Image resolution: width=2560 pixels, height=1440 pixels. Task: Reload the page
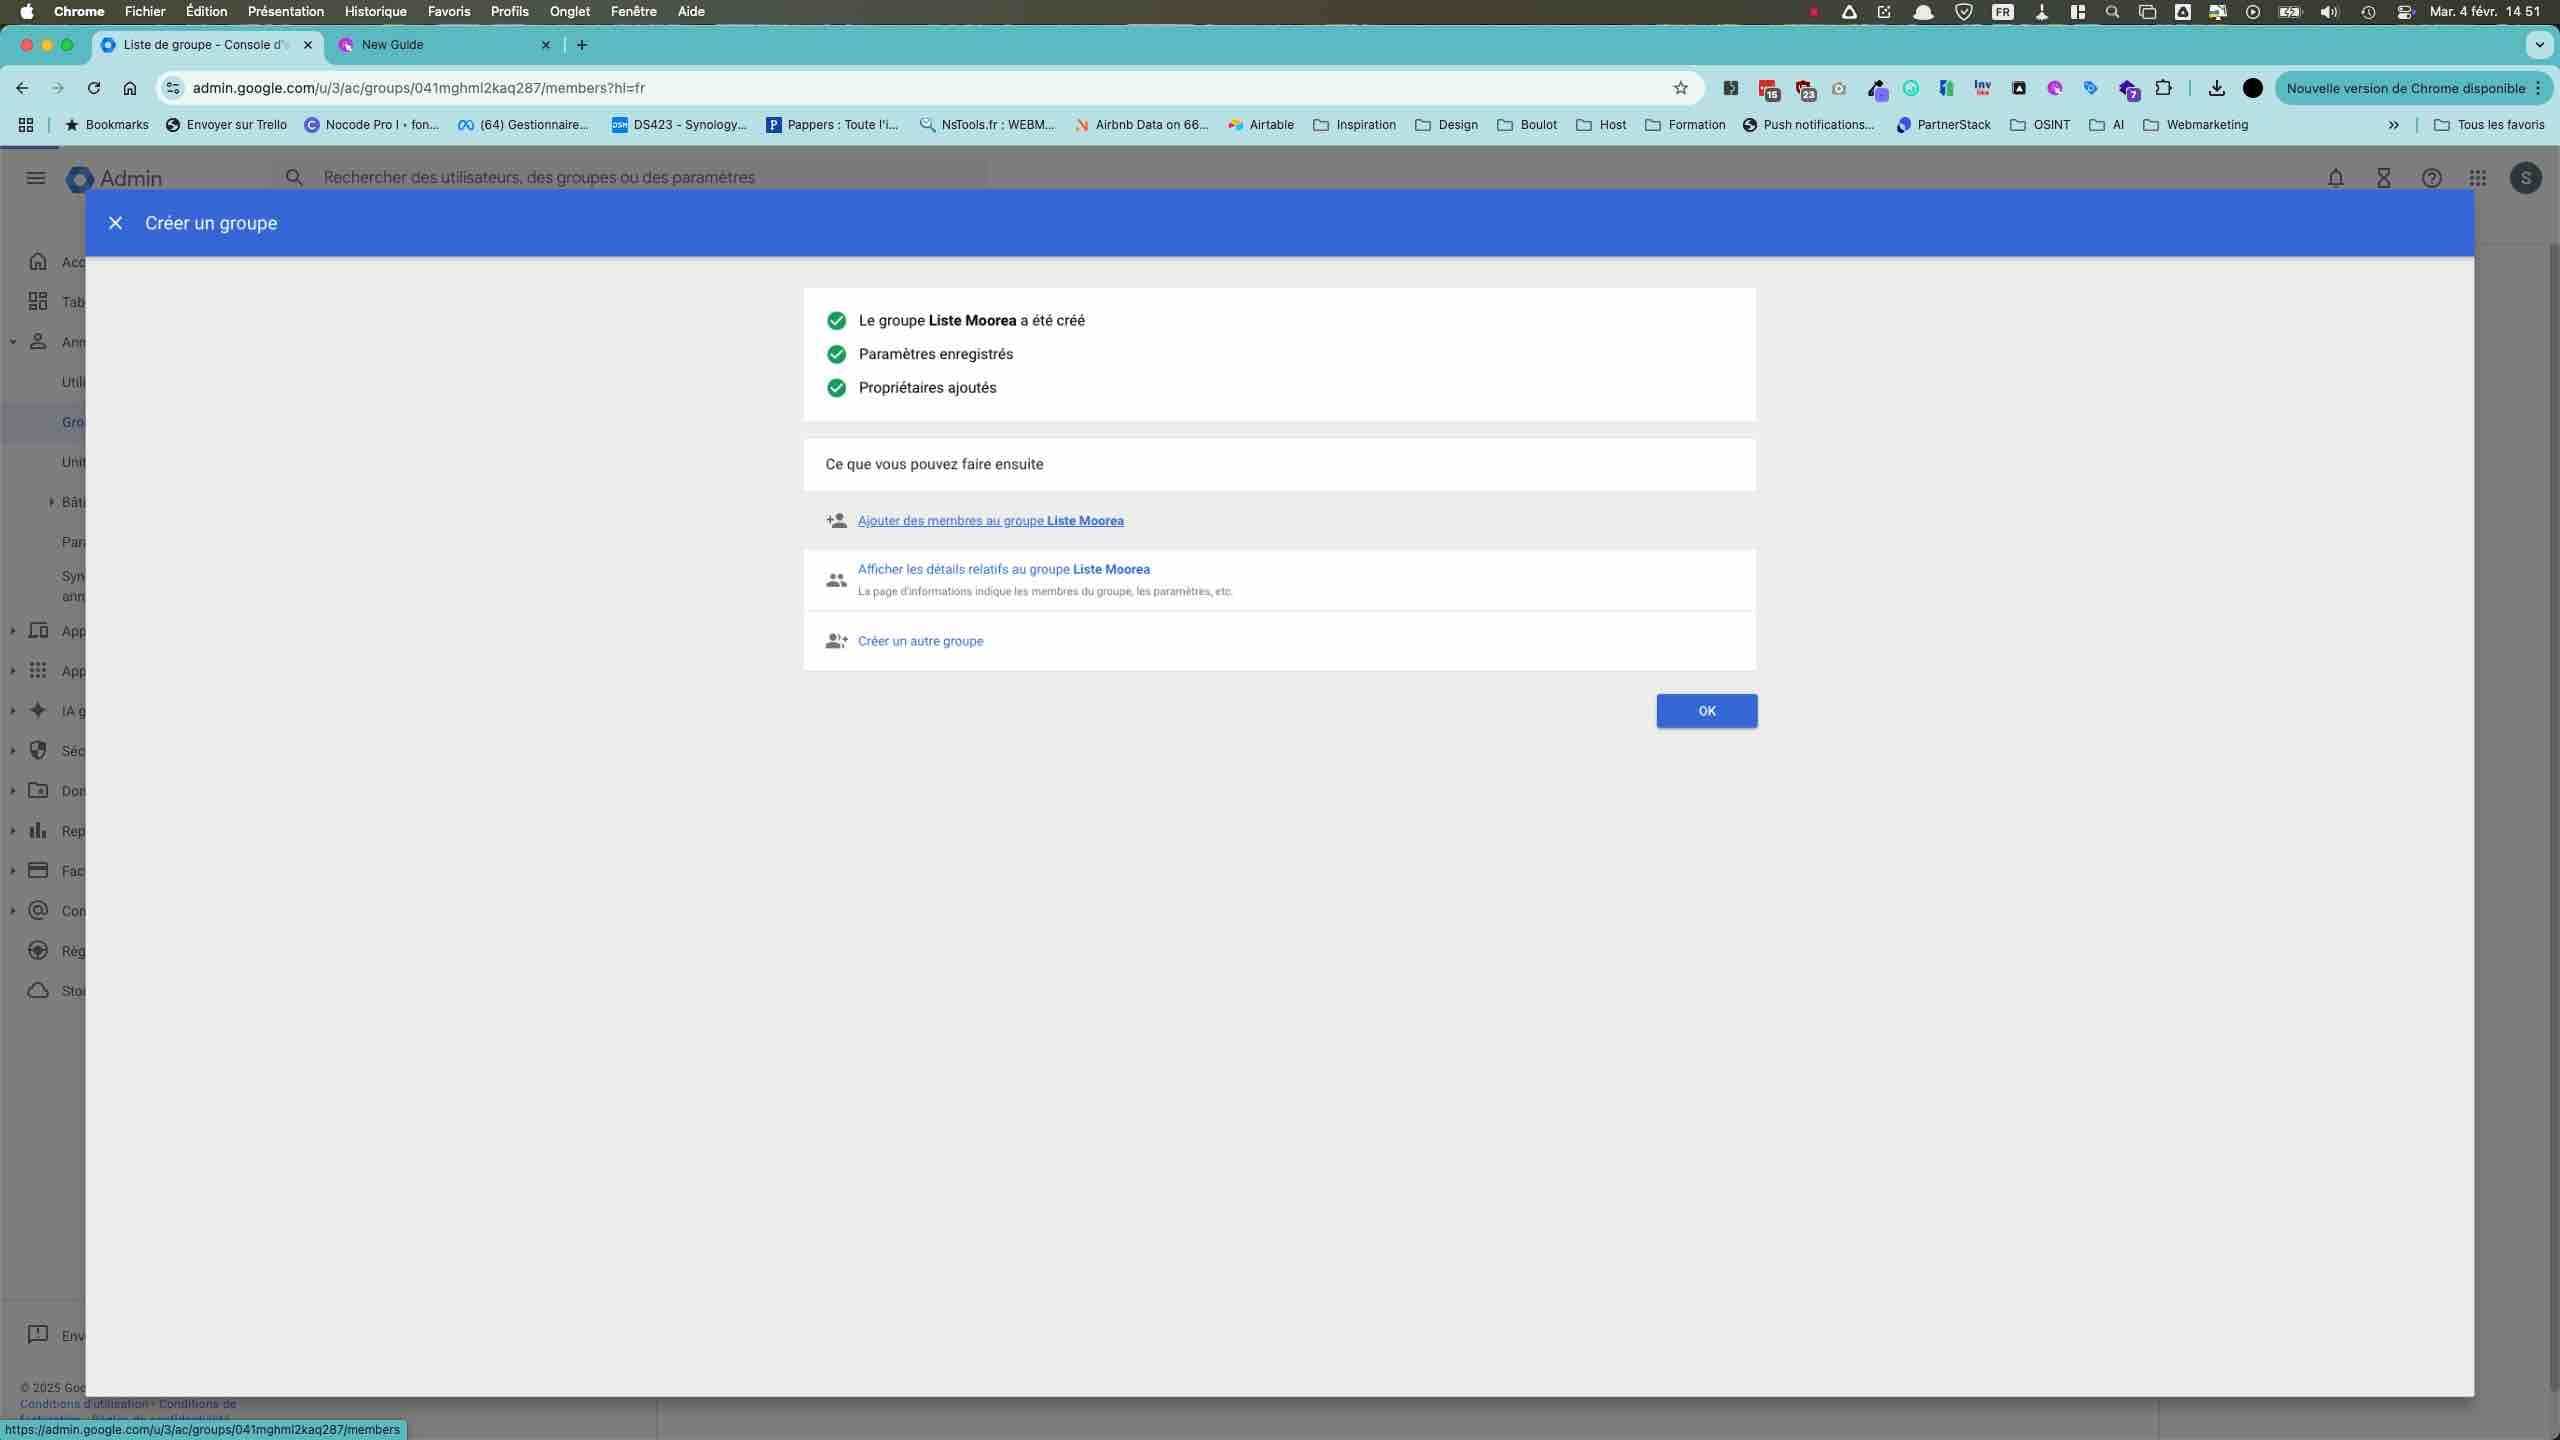pyautogui.click(x=94, y=88)
